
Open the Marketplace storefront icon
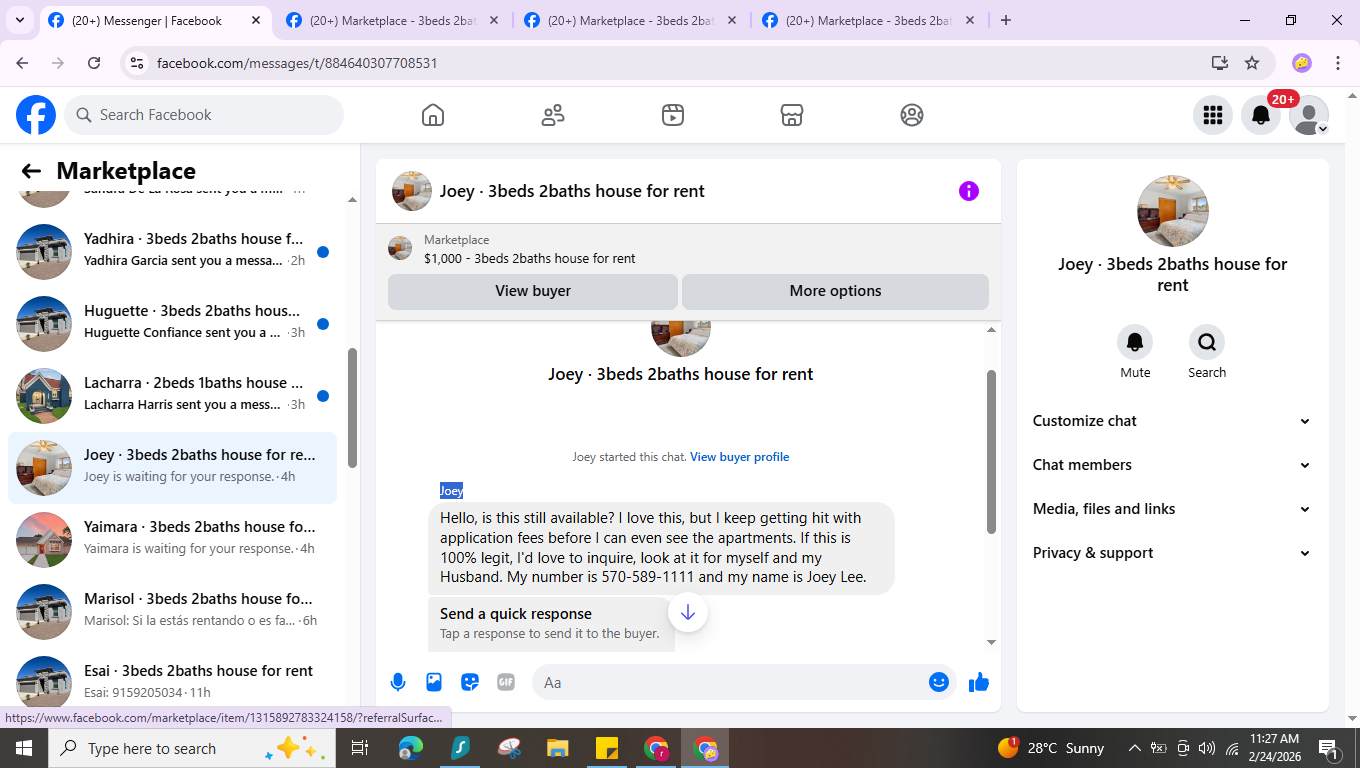point(792,115)
